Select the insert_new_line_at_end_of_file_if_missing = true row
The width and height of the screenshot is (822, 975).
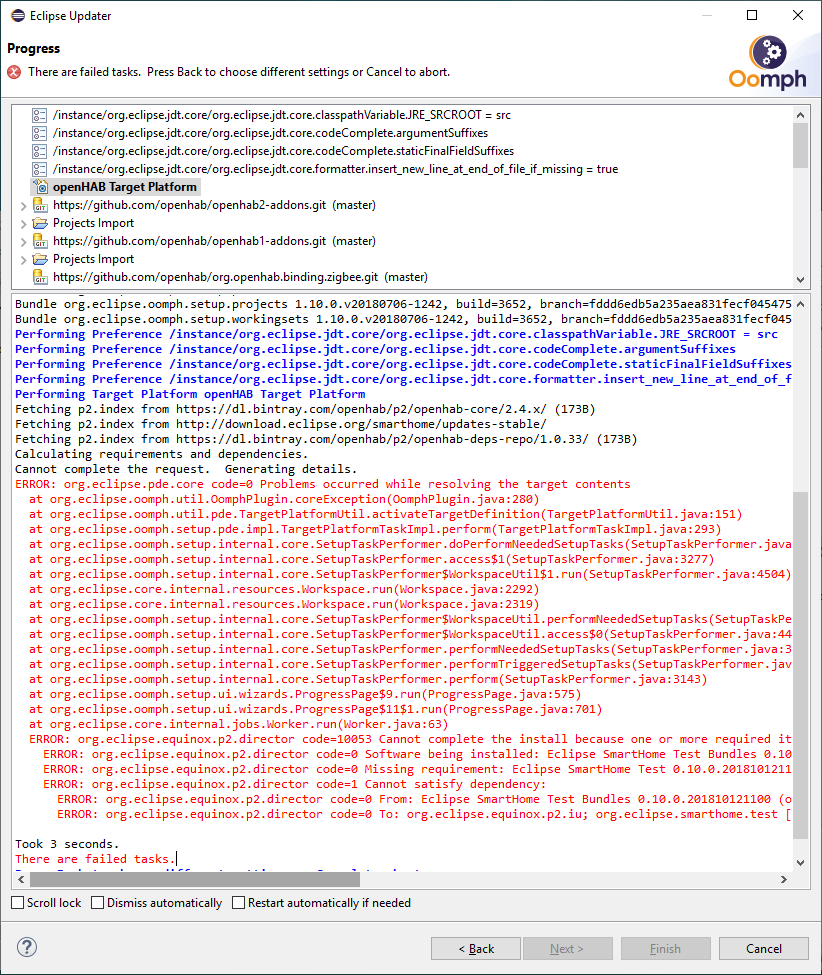coord(336,169)
